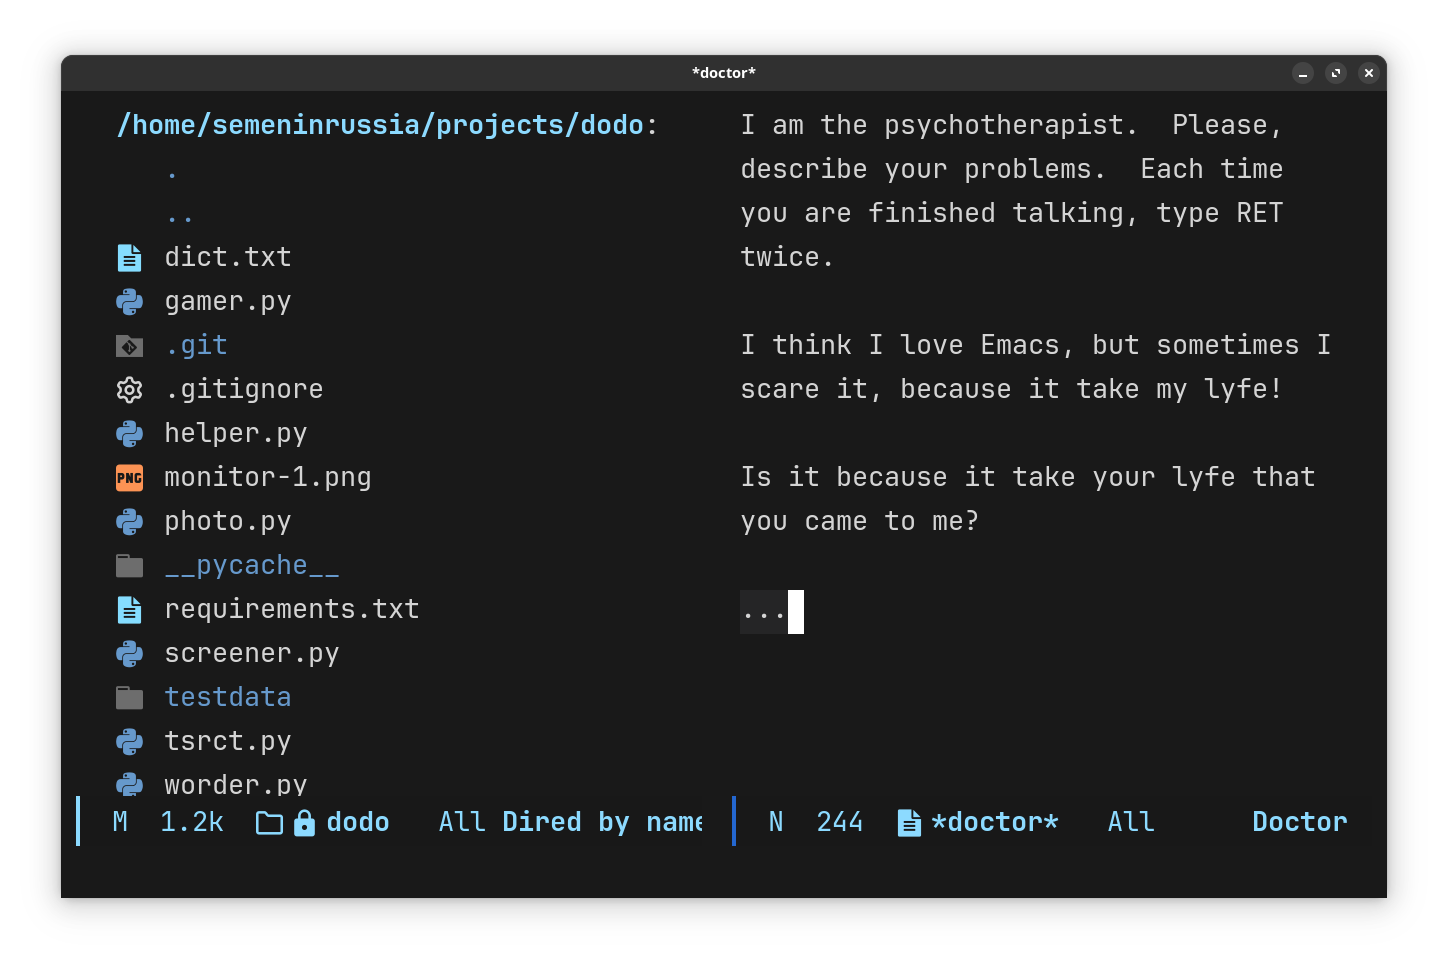Click the M state indicator in Dired modeline
This screenshot has height=965, width=1448.
point(120,823)
